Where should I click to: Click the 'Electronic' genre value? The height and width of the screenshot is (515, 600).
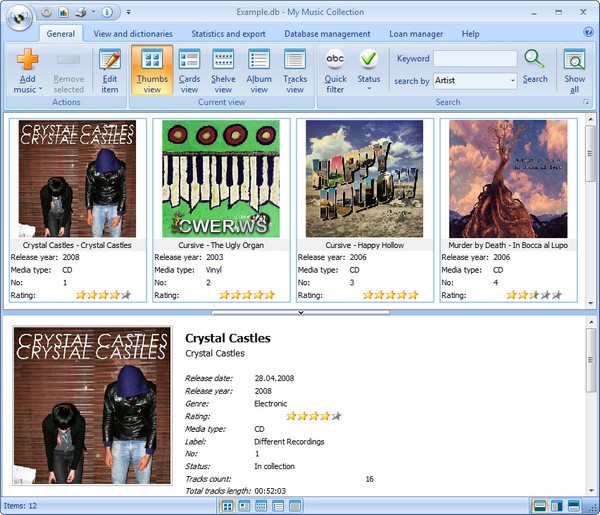pyautogui.click(x=271, y=404)
